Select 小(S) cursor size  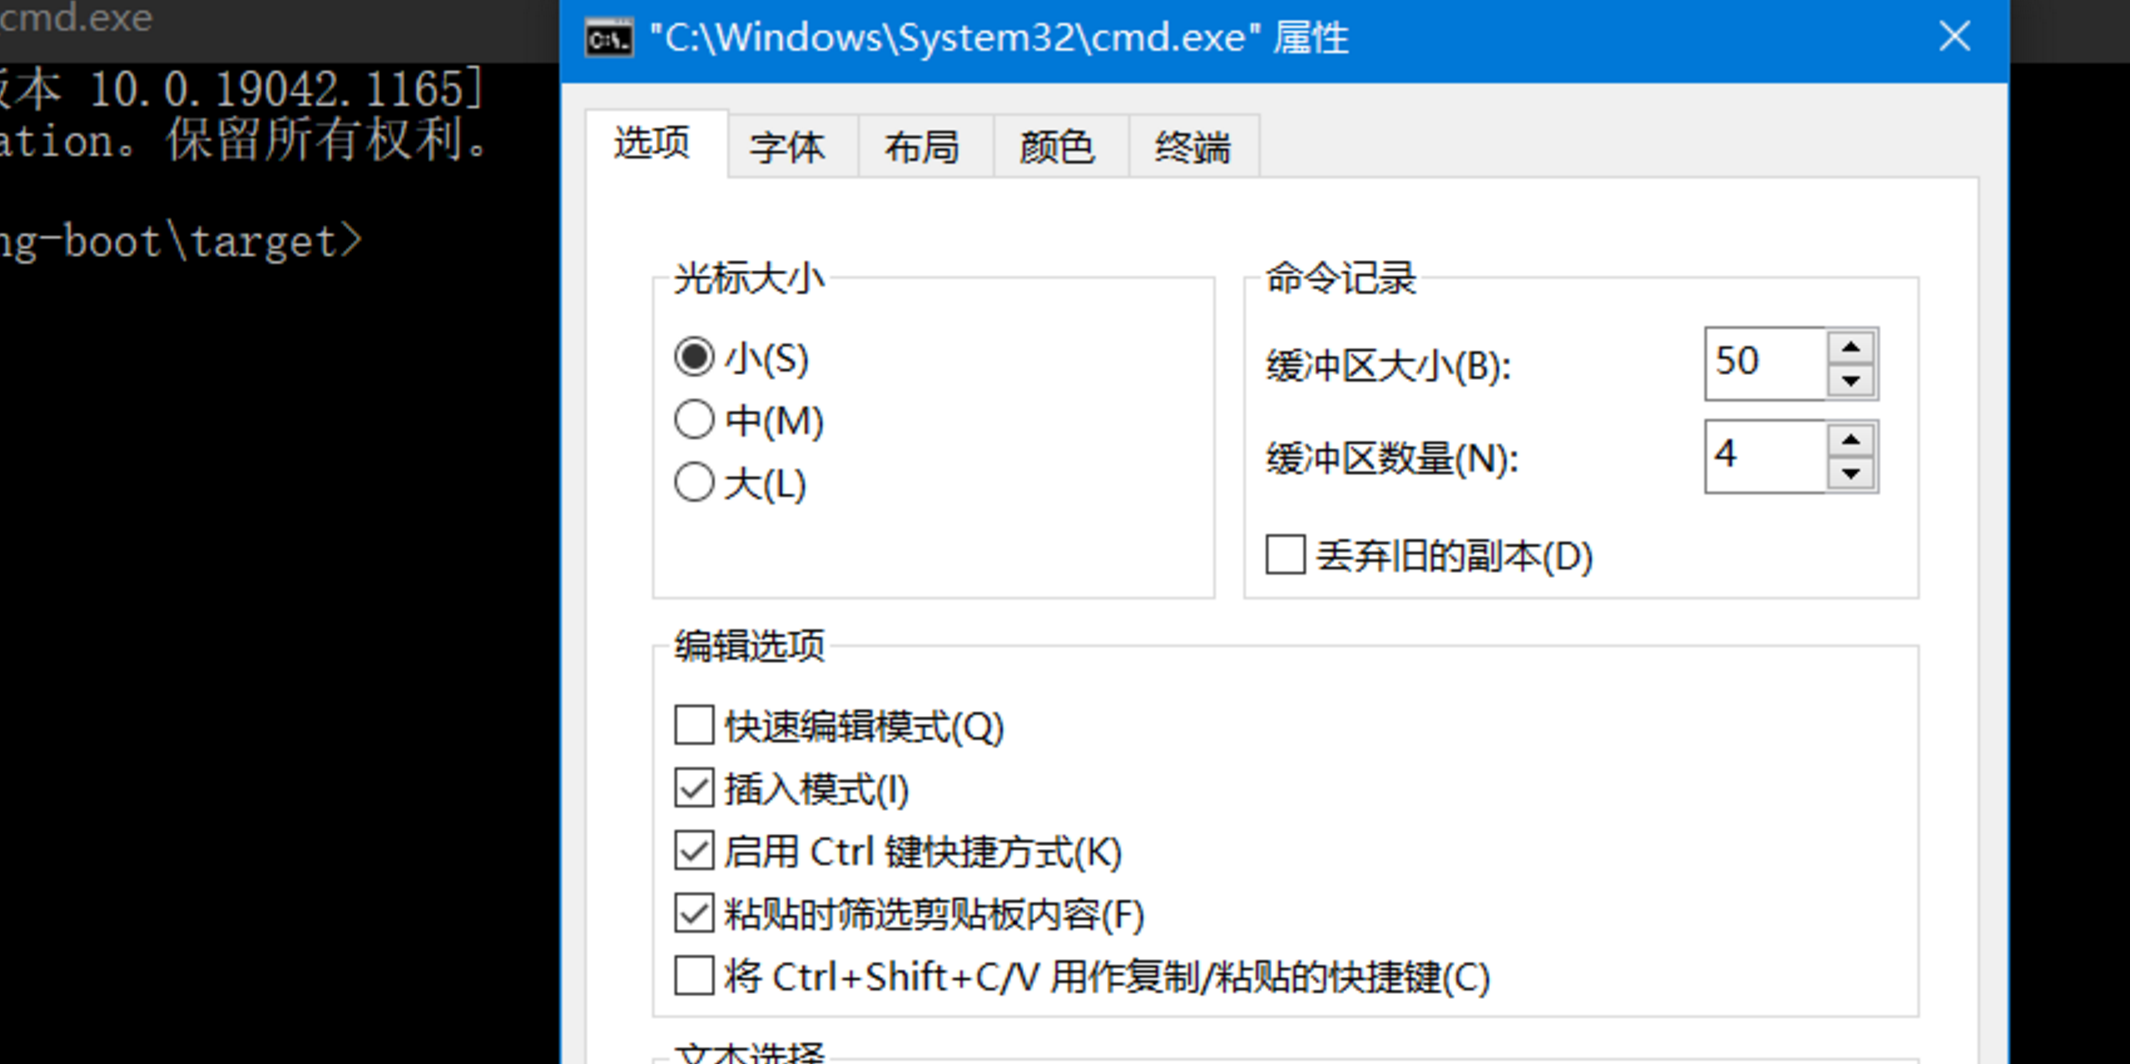click(694, 357)
